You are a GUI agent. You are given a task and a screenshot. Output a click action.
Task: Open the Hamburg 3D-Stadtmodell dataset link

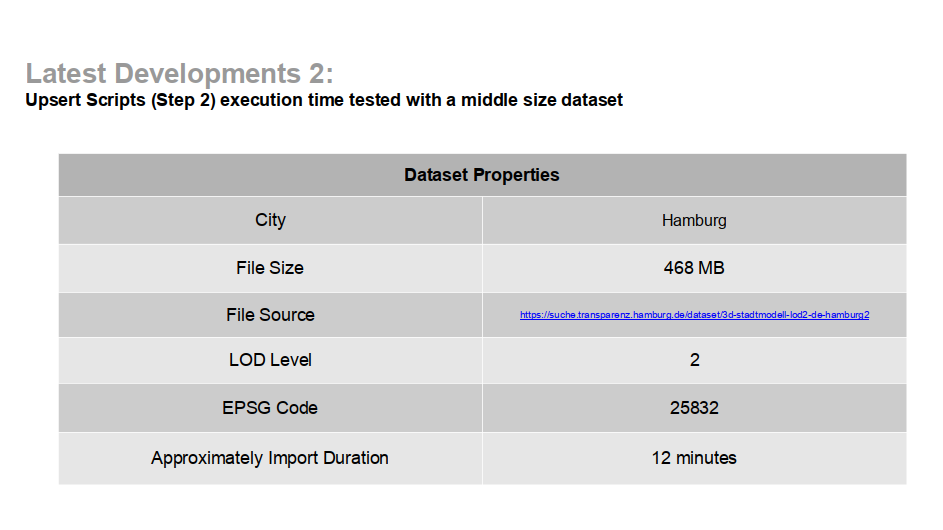click(x=694, y=315)
